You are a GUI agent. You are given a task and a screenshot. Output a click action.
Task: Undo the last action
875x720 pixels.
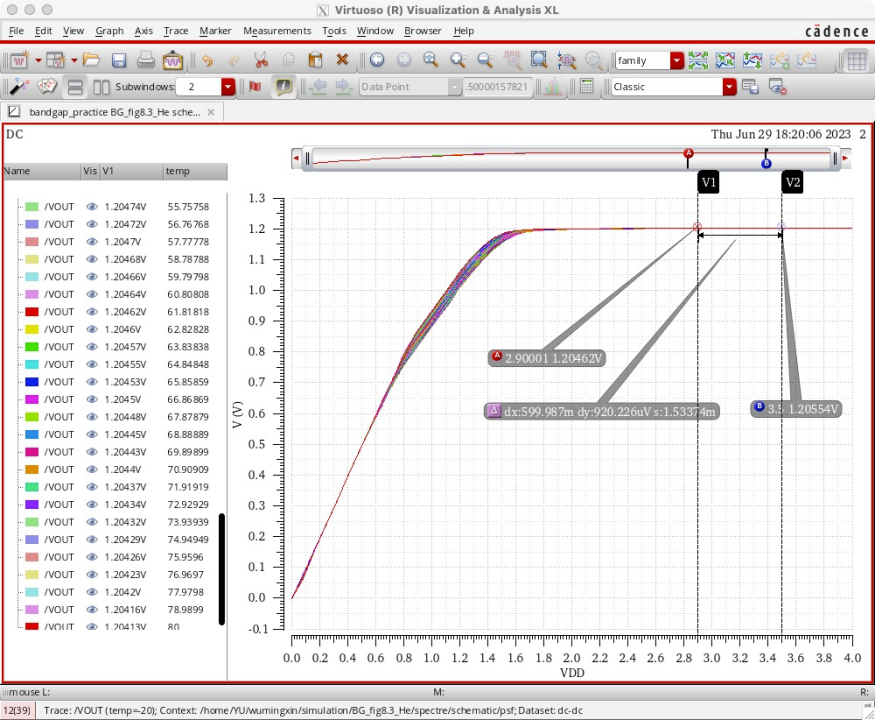(x=208, y=60)
